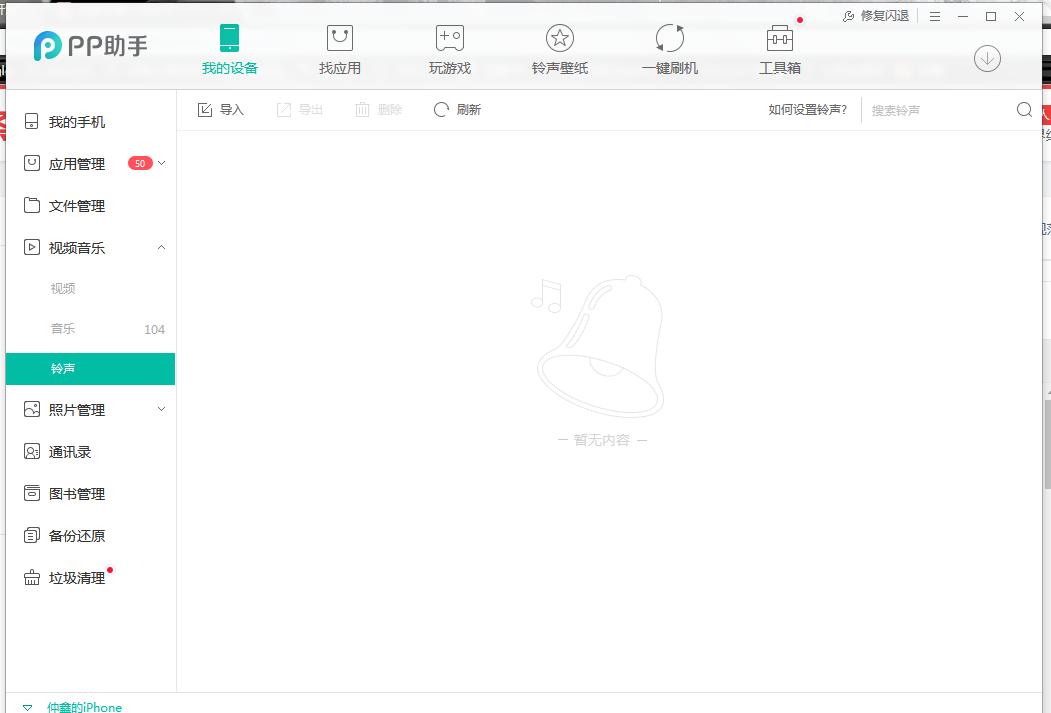Open the 工具箱 toolbox
The width and height of the screenshot is (1051, 713).
(x=779, y=48)
